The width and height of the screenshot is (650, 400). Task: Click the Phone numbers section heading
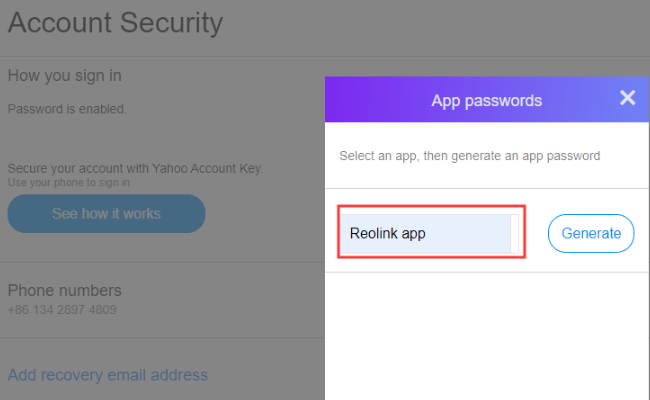65,290
